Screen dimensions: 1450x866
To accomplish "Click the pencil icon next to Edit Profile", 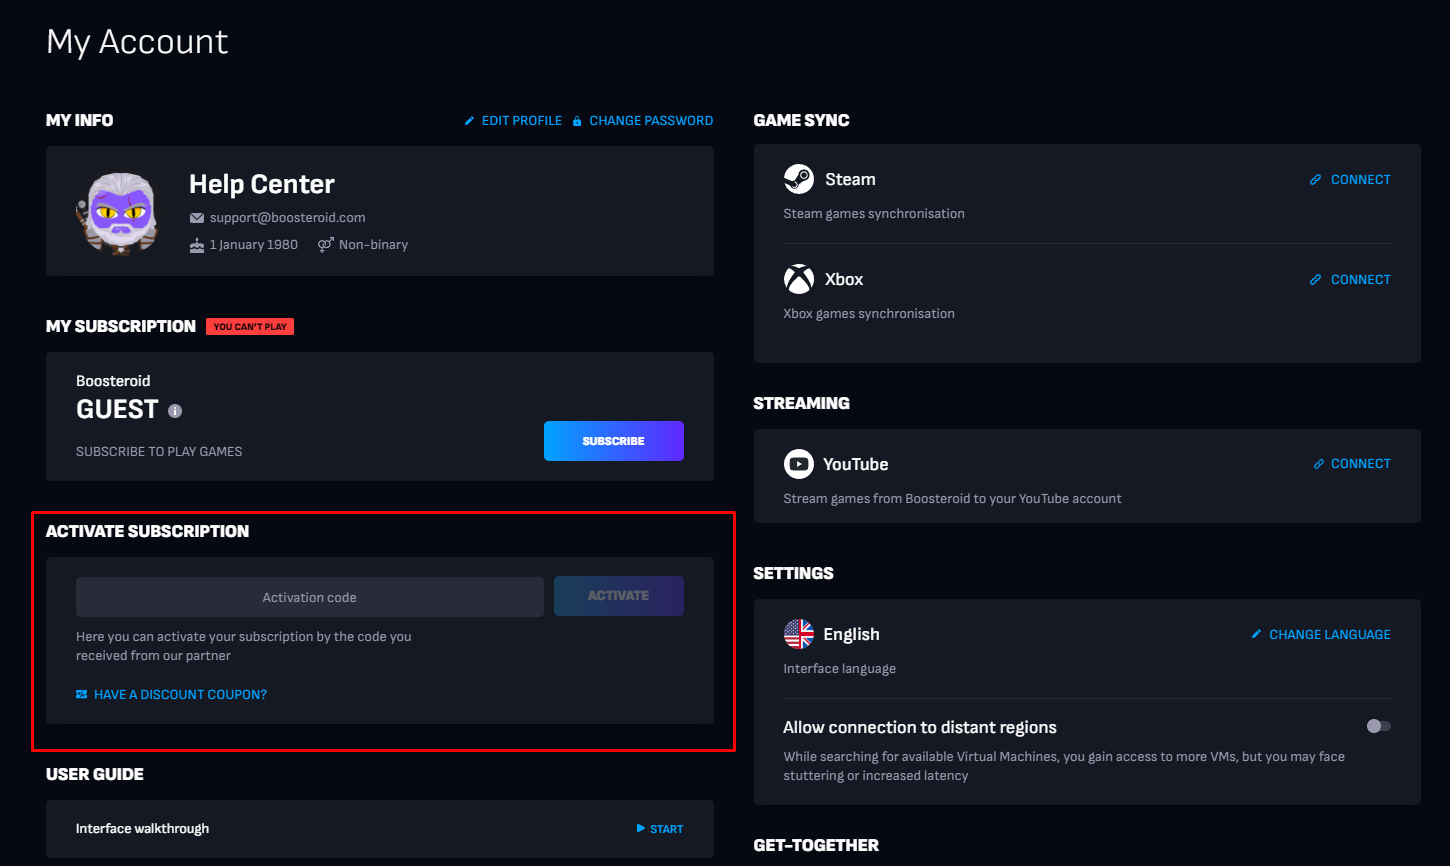I will 470,121.
